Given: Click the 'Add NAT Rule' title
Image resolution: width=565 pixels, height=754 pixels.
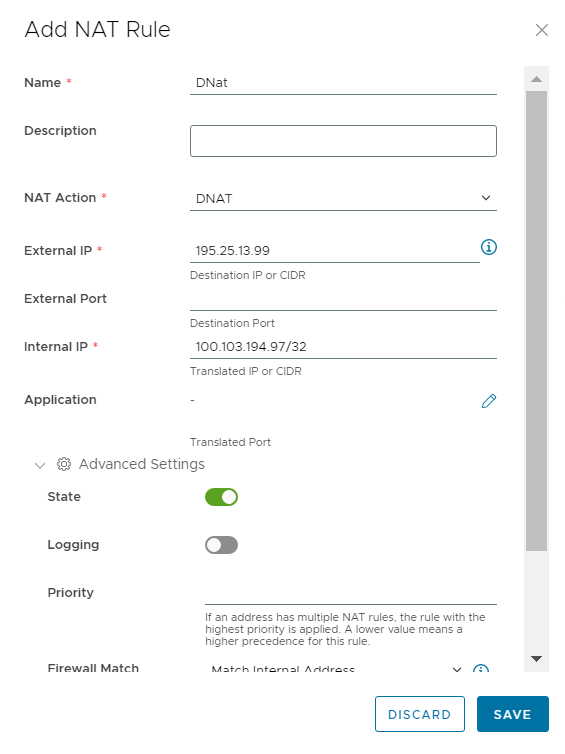Looking at the screenshot, I should tap(98, 29).
